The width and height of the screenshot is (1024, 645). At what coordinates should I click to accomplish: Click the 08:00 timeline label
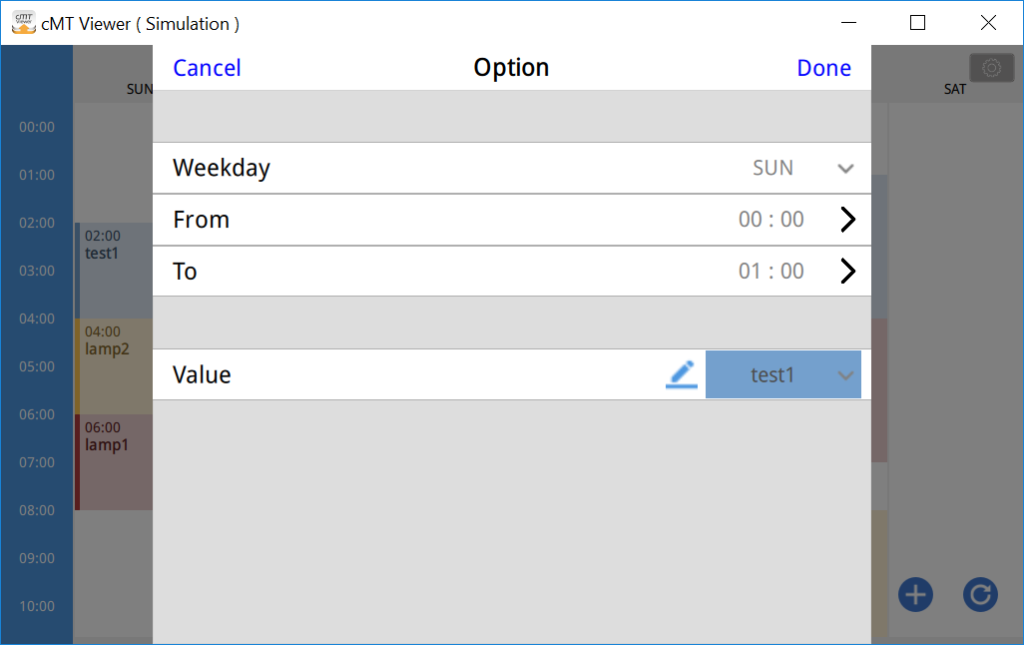37,510
